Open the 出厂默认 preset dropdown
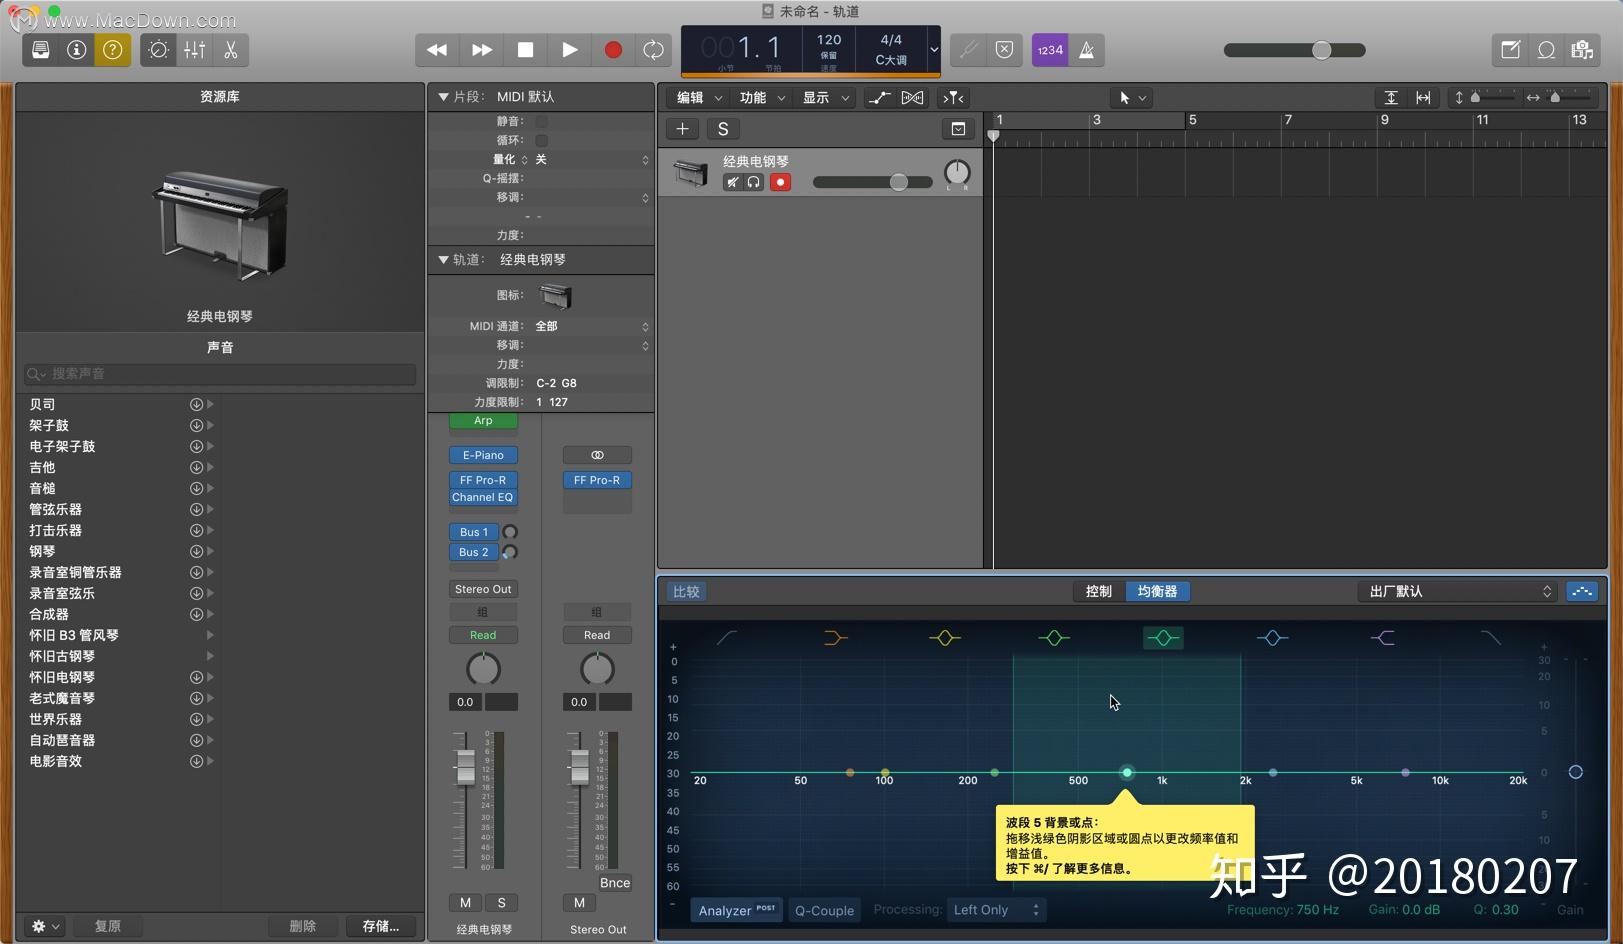This screenshot has height=944, width=1623. tap(1458, 591)
